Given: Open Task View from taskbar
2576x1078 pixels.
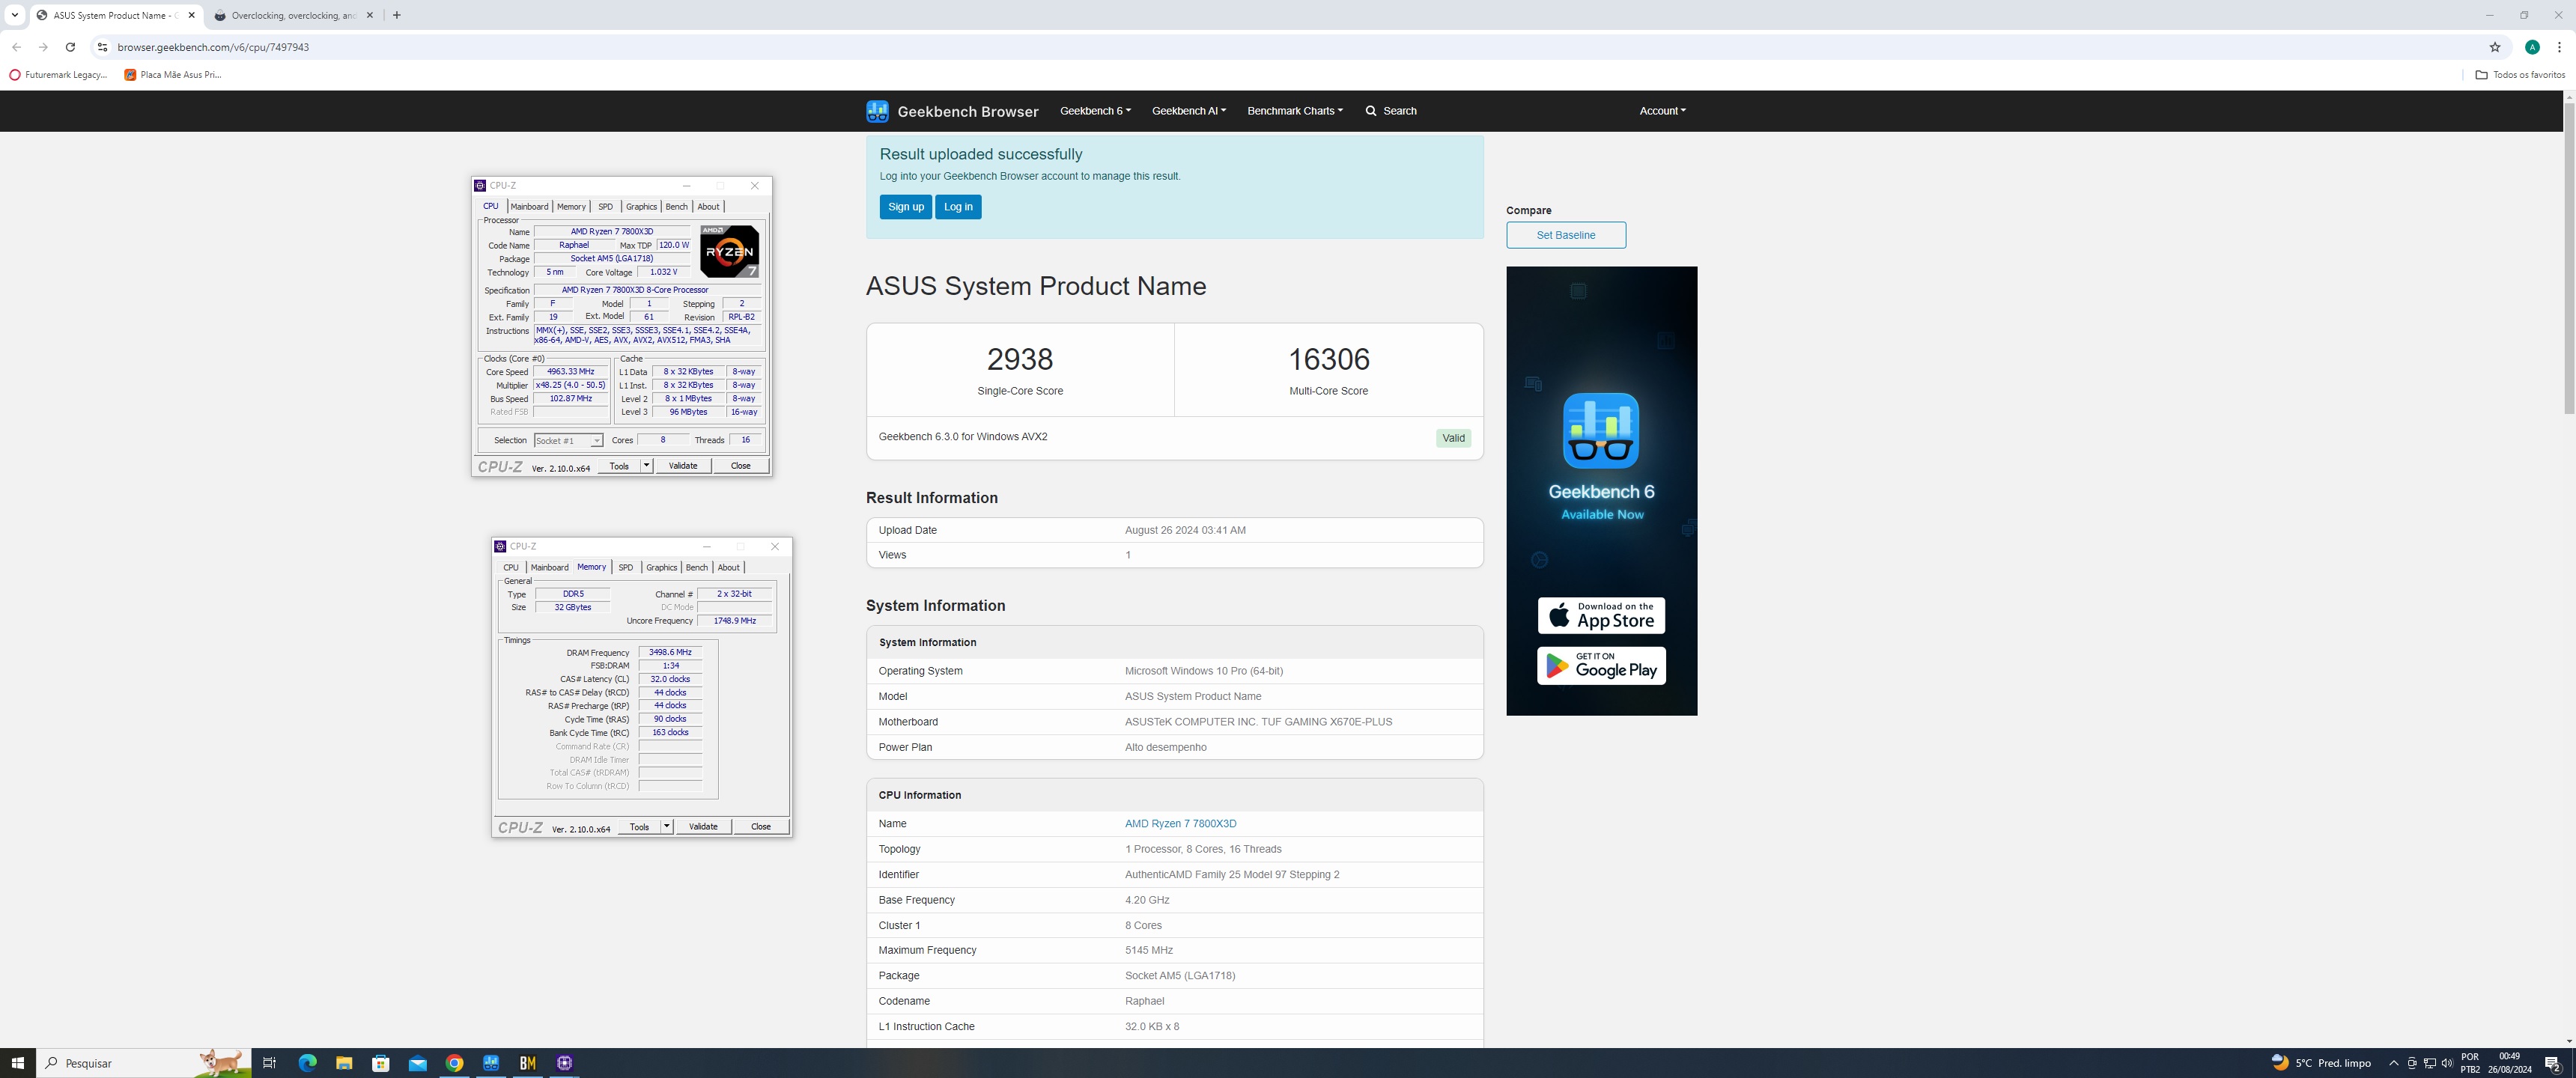Looking at the screenshot, I should point(269,1063).
